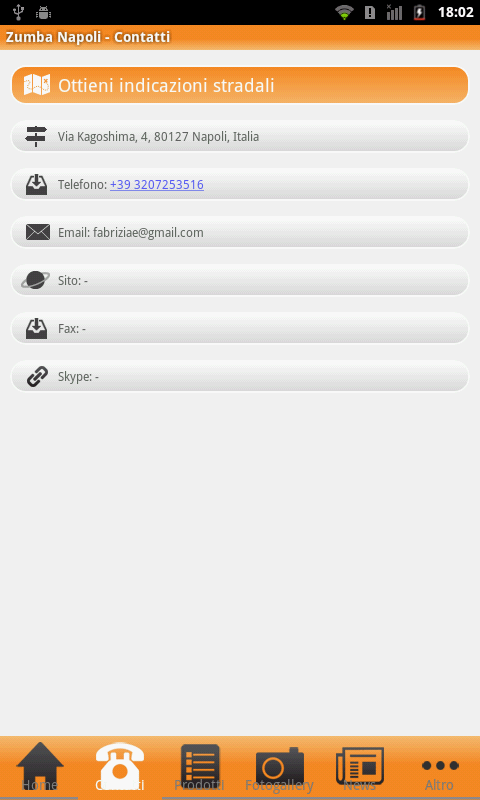Select the Contatti telephone tab
Screen dimensions: 480x800
[120, 768]
